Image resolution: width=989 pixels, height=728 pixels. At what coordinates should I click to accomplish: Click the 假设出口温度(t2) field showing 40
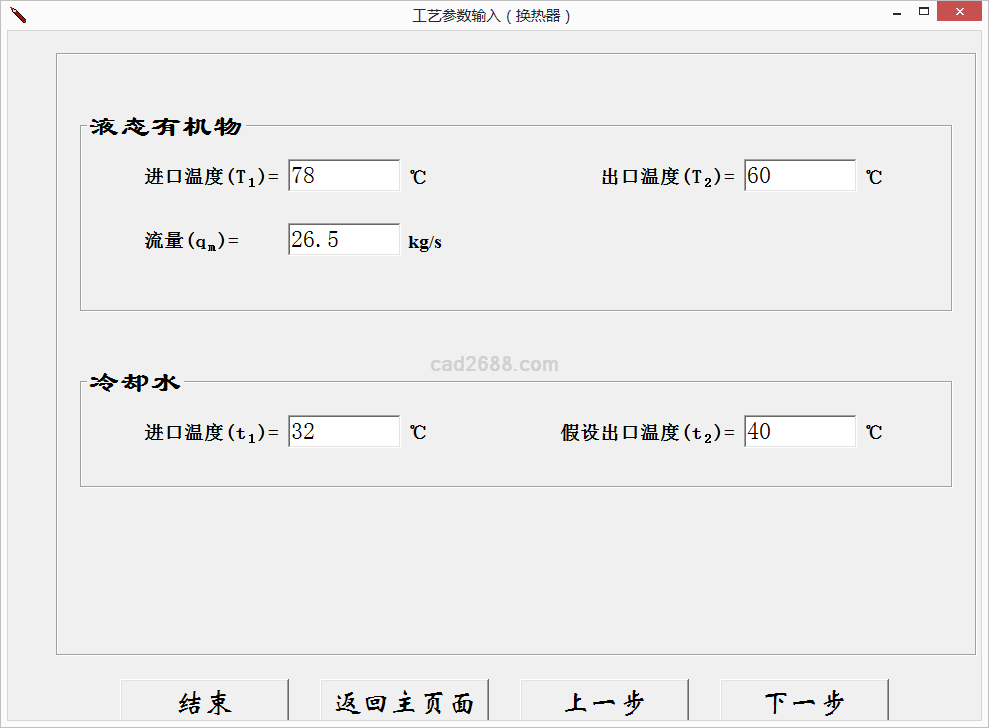pyautogui.click(x=800, y=432)
